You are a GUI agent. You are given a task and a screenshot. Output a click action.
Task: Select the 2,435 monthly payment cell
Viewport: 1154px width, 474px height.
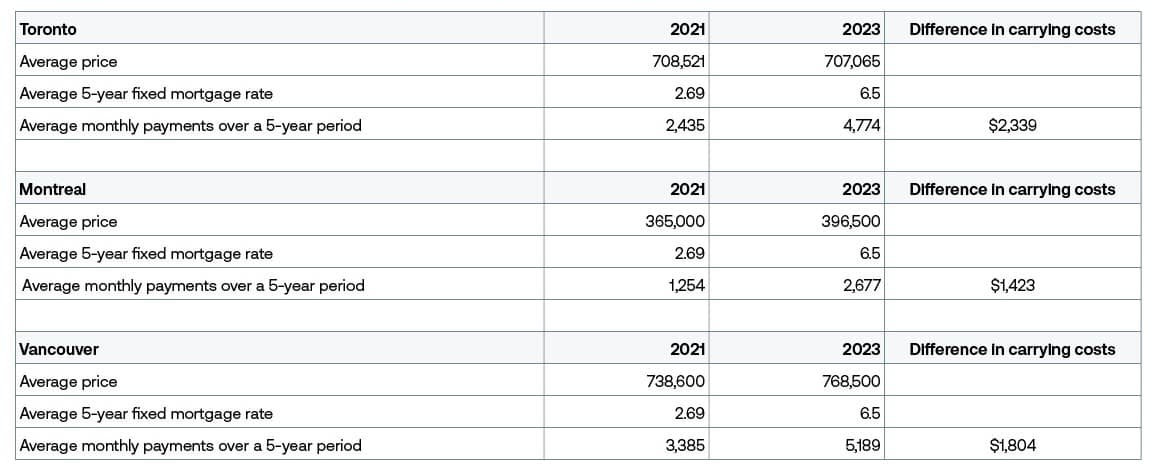coord(685,126)
